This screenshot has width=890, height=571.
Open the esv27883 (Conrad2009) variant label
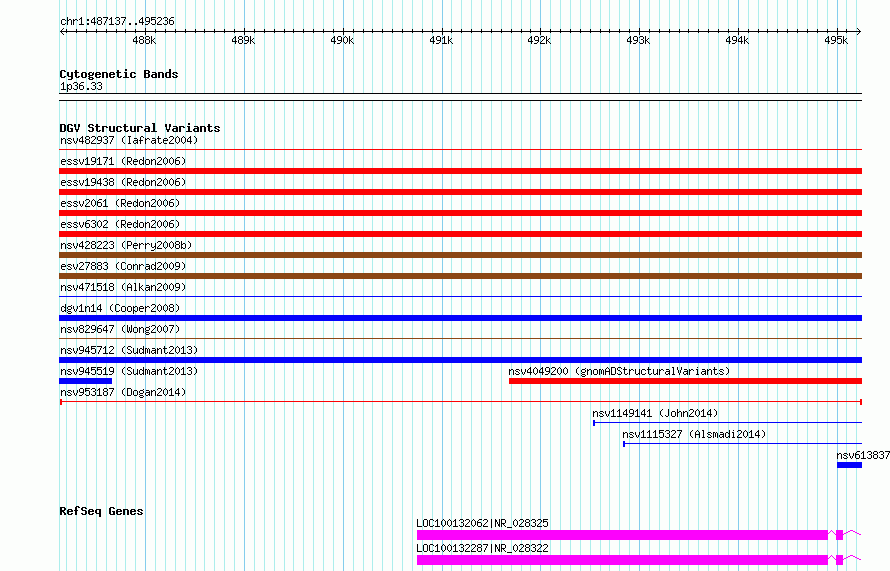[x=123, y=266]
